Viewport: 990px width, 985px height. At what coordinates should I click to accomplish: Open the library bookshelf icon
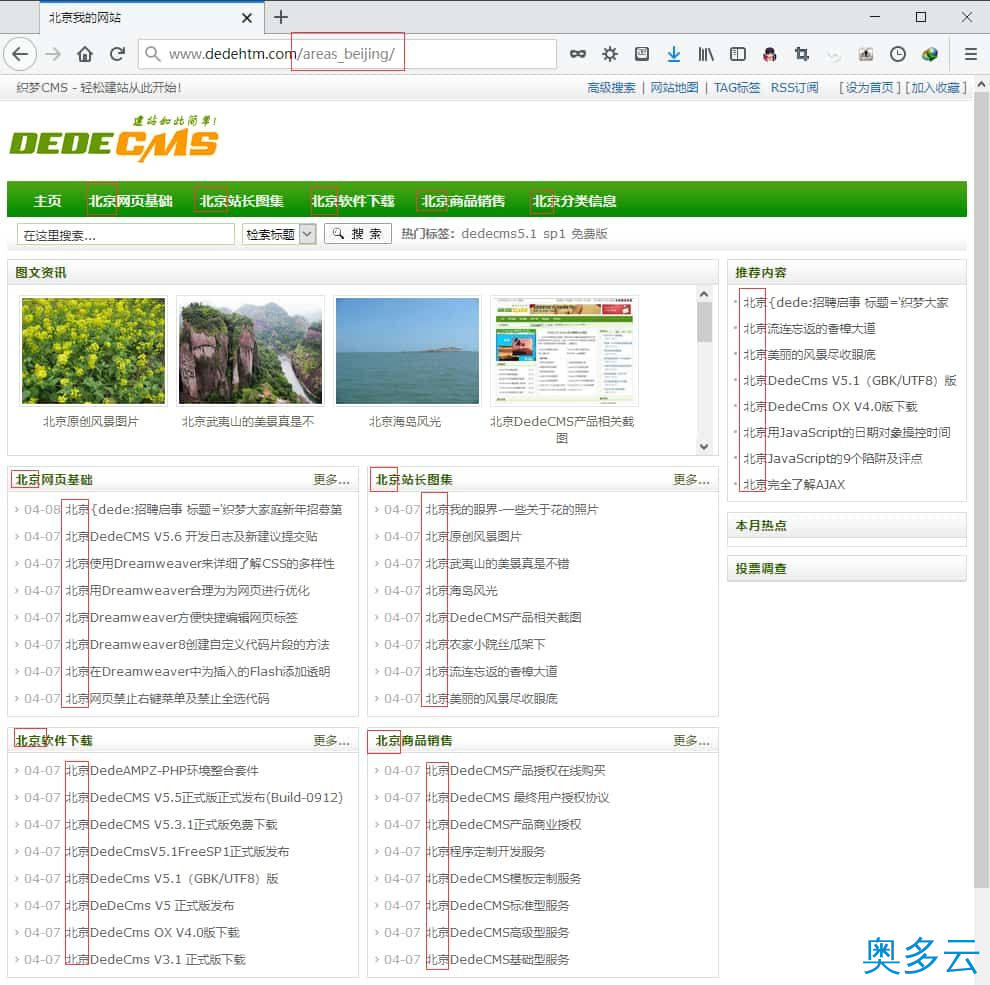point(706,54)
